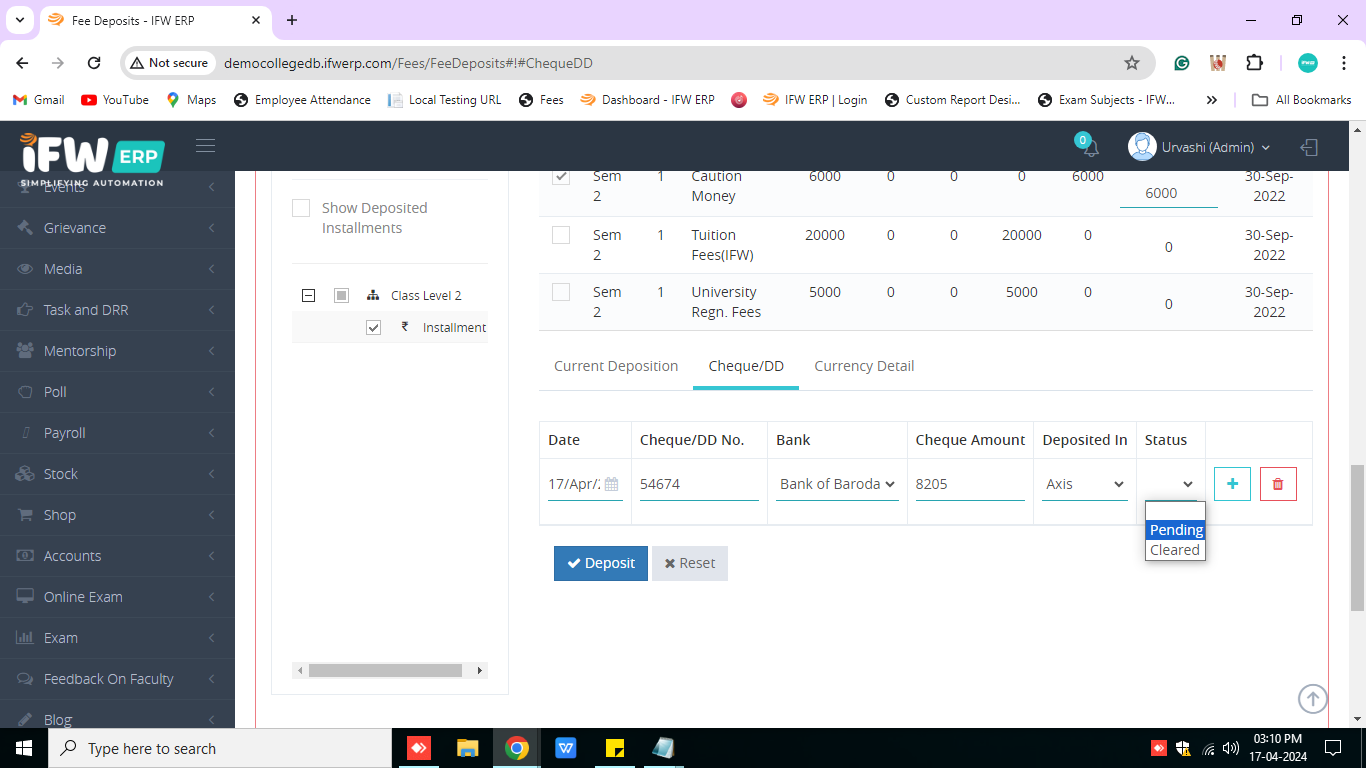Check the Tuition Fees(IFW) row checkbox

(x=561, y=235)
